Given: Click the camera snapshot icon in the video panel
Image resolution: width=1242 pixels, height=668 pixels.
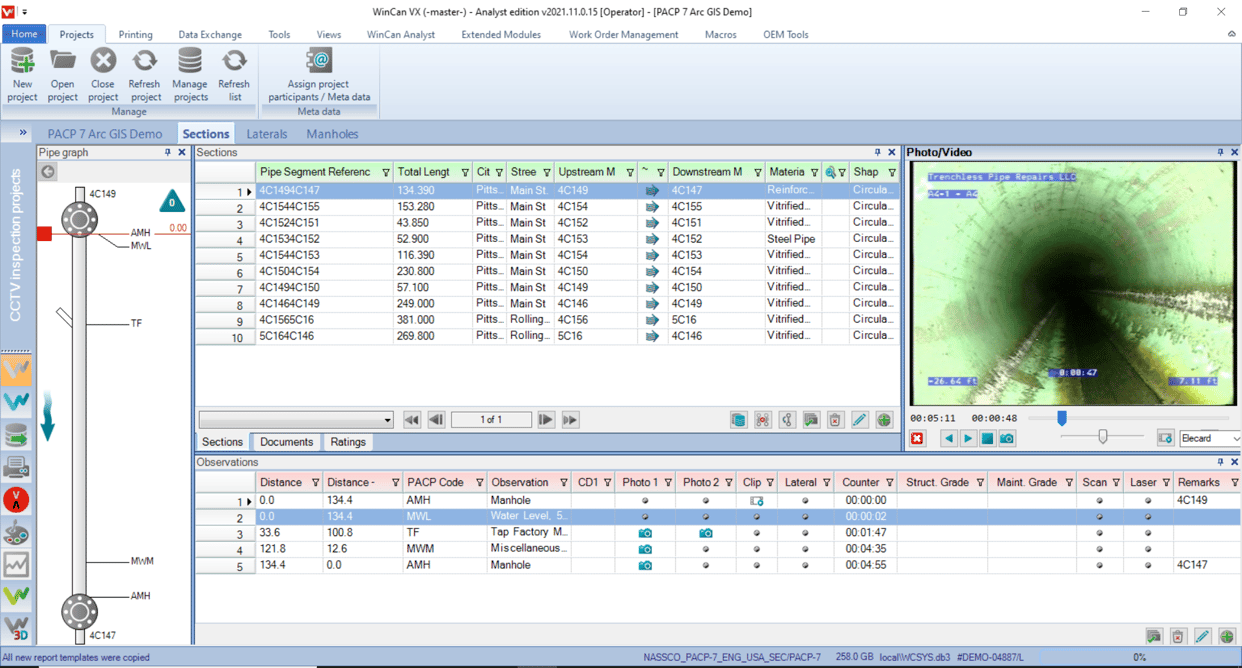Looking at the screenshot, I should click(x=1007, y=437).
